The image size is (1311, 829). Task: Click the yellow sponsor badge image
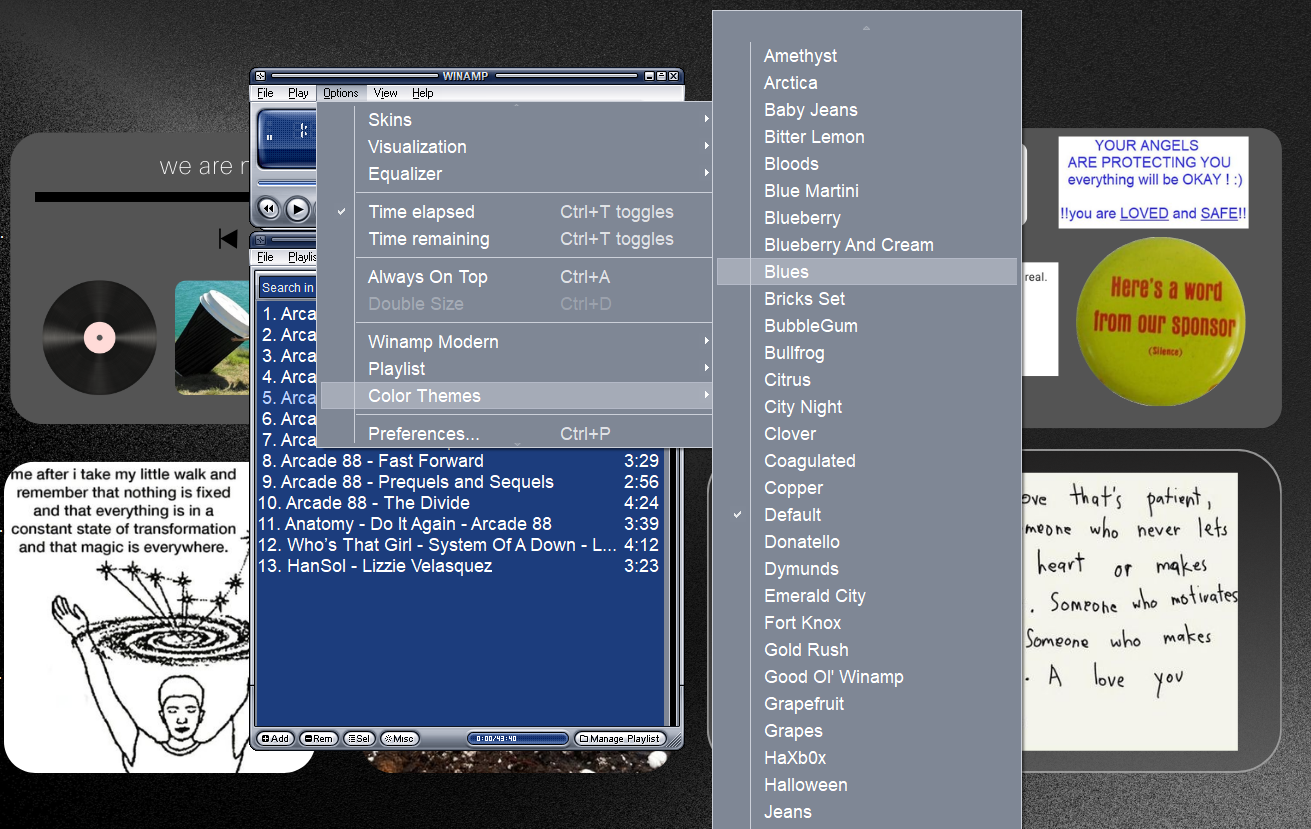pos(1161,322)
